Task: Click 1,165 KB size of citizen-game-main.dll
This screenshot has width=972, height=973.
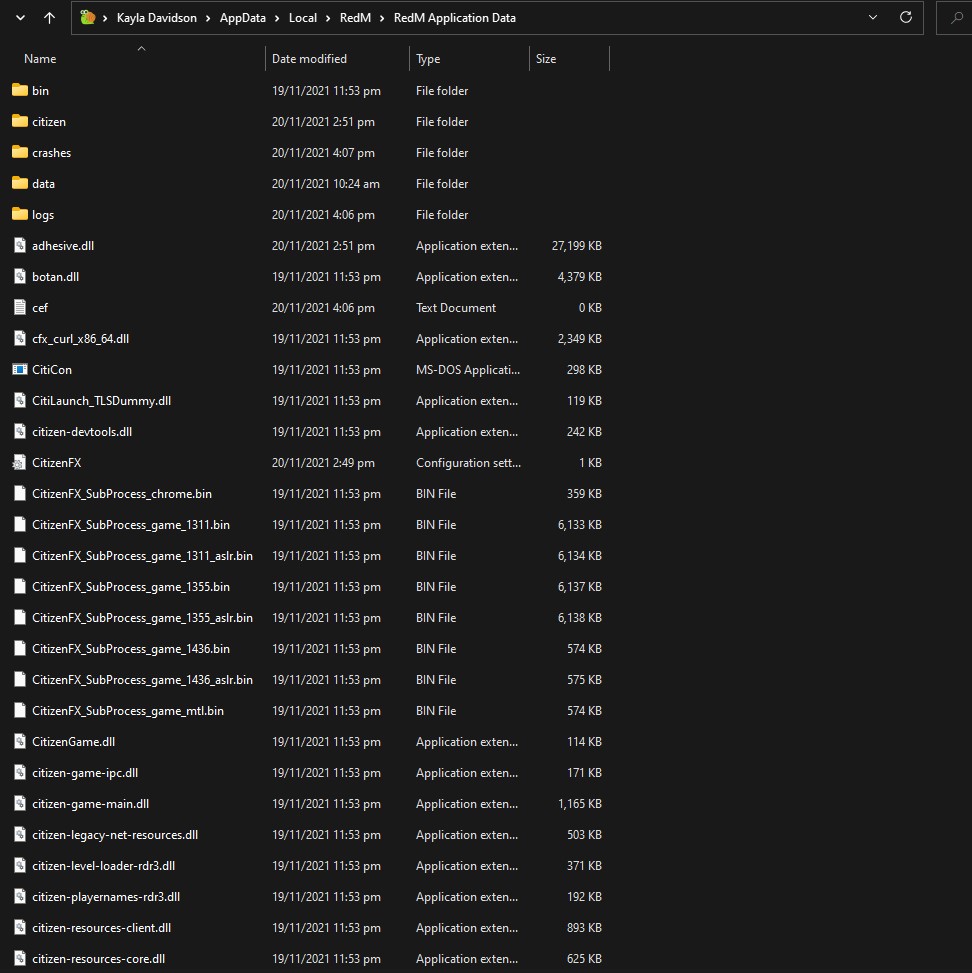Action: 580,804
